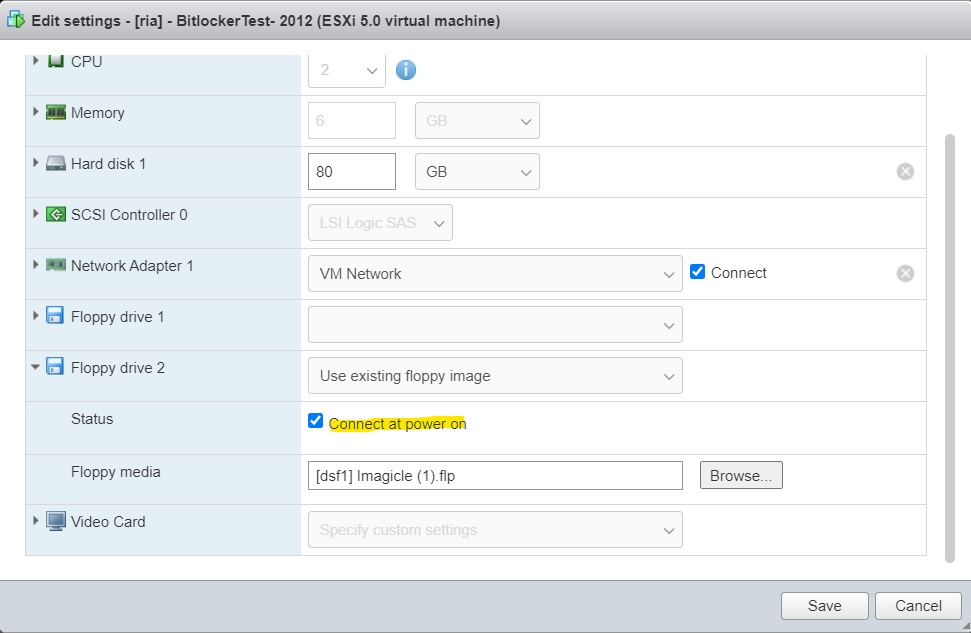
Task: Remove Hard disk 1 with its X icon
Action: (905, 172)
